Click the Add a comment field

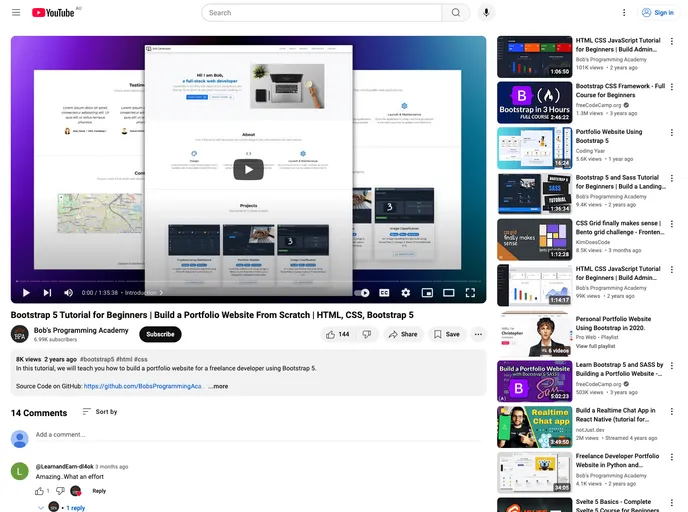tap(259, 435)
